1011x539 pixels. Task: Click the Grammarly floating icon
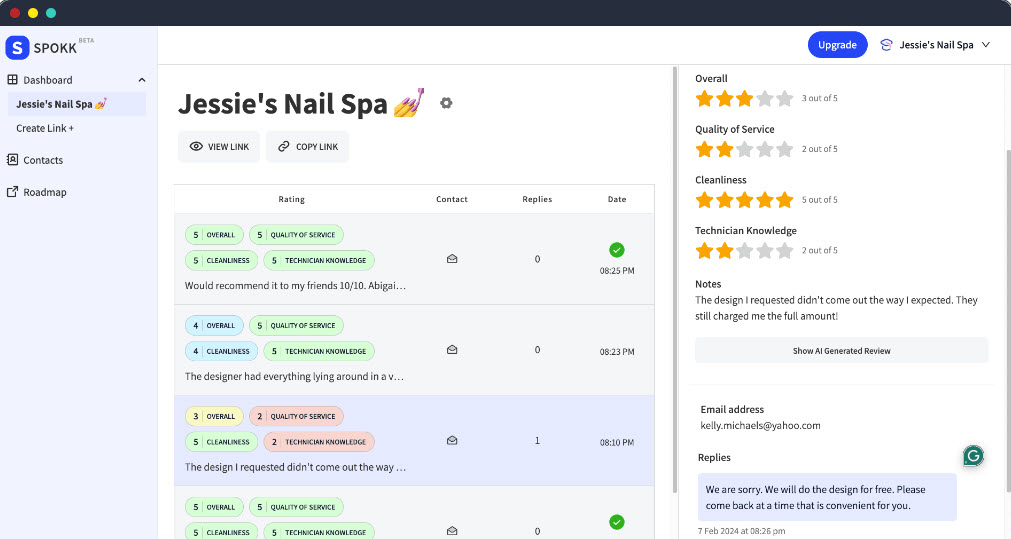pyautogui.click(x=973, y=456)
